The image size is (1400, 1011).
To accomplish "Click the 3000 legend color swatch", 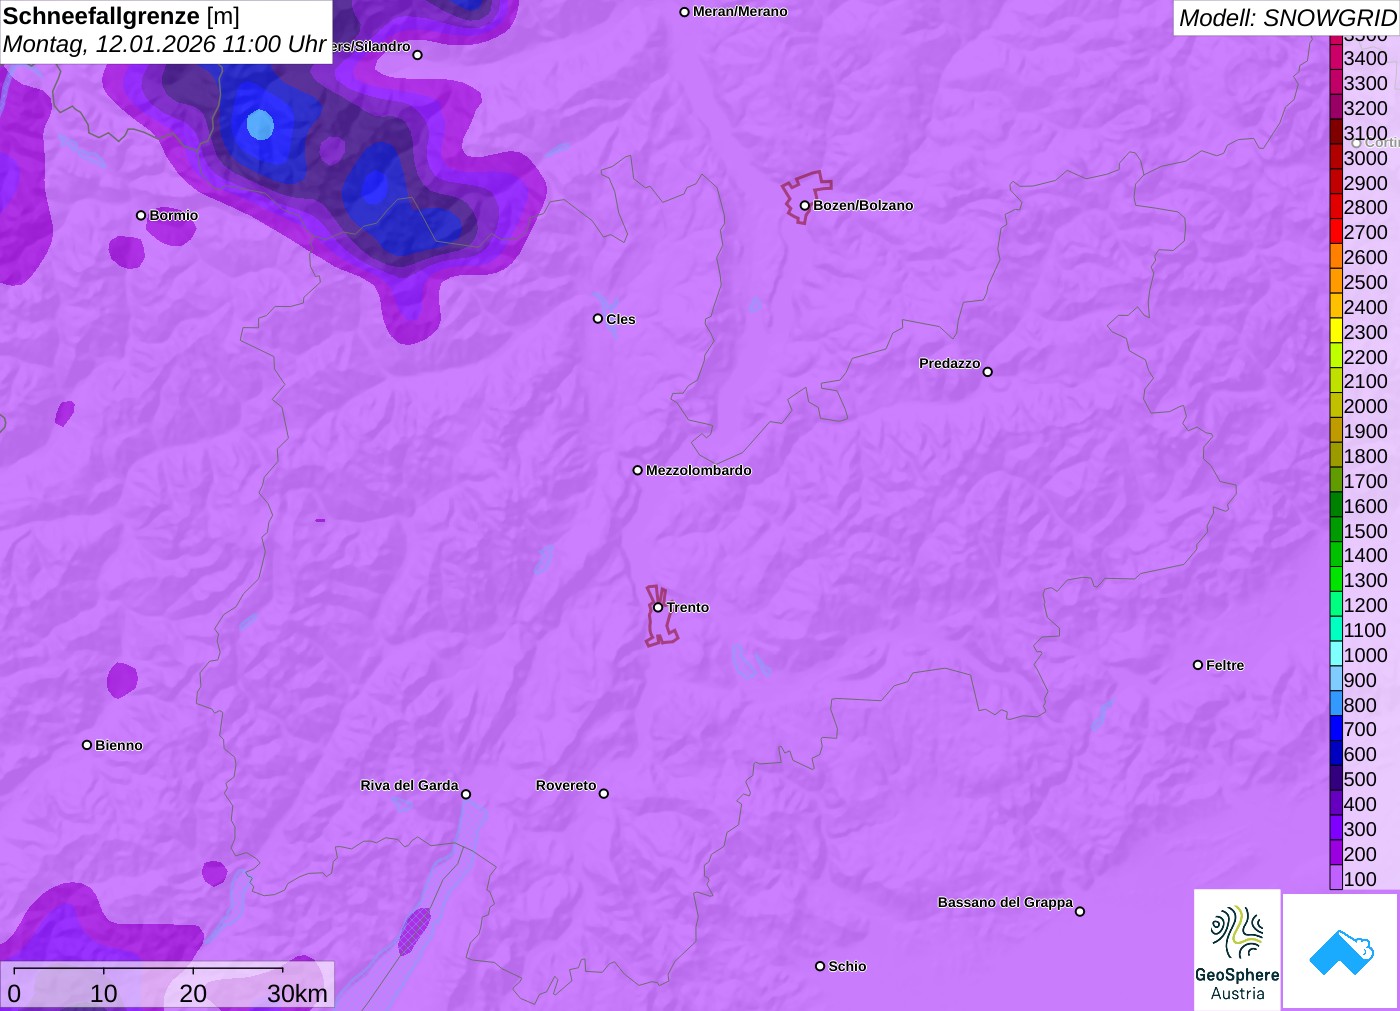I will [1336, 157].
